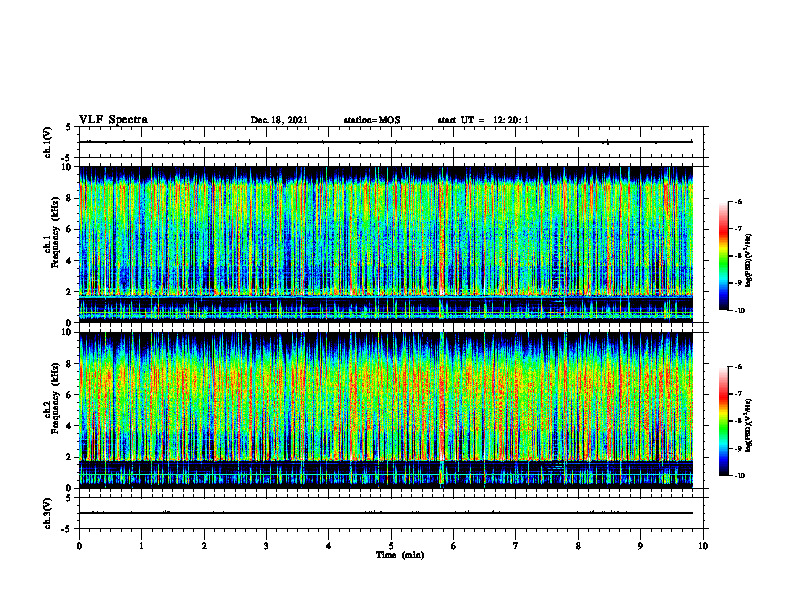
Task: Click the '10' tick label on the time axis
Action: pos(703,546)
